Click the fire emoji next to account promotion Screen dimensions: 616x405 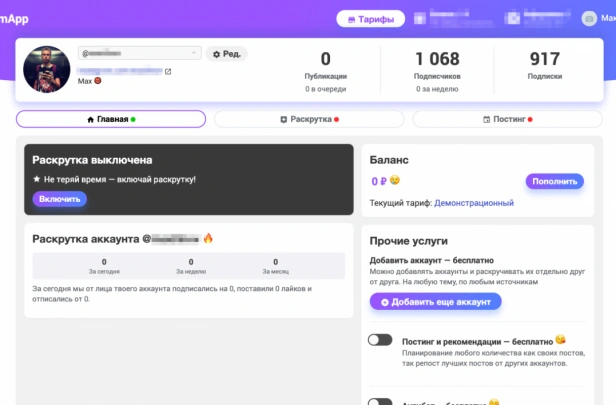point(208,238)
